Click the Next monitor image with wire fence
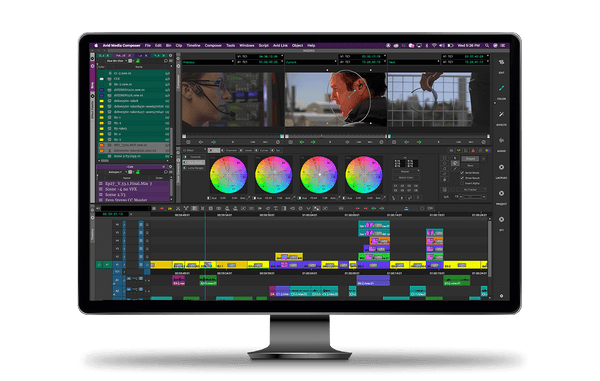This screenshot has height=381, width=600. coord(439,99)
